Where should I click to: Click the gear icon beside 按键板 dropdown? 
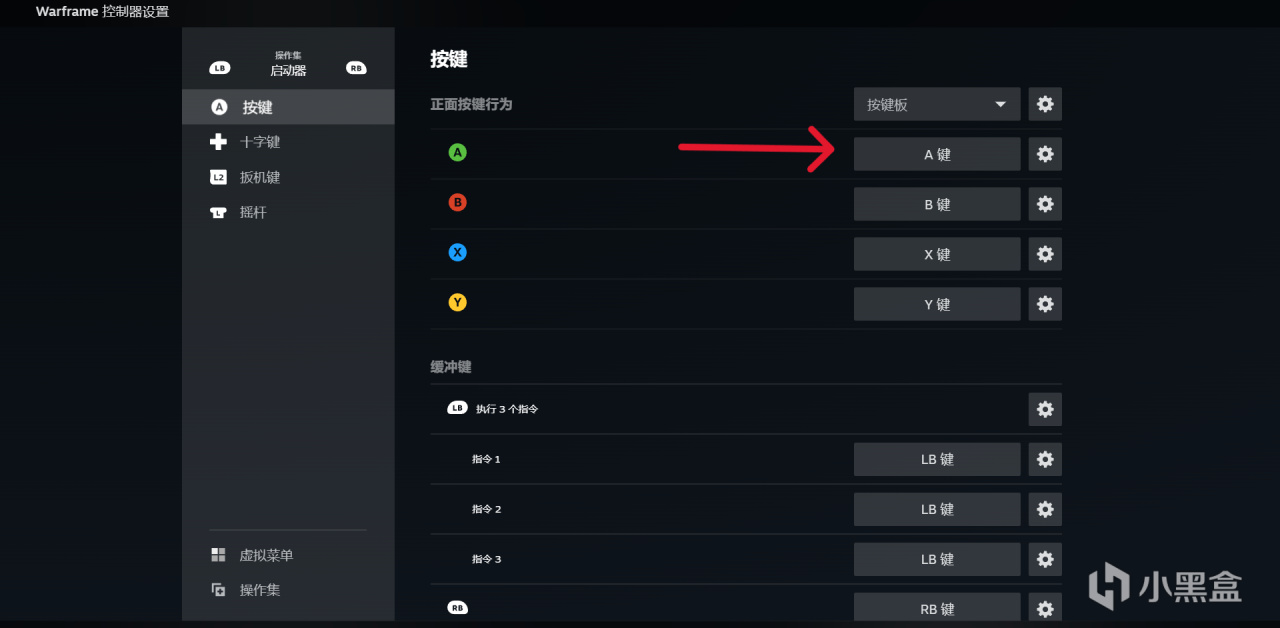(1045, 104)
